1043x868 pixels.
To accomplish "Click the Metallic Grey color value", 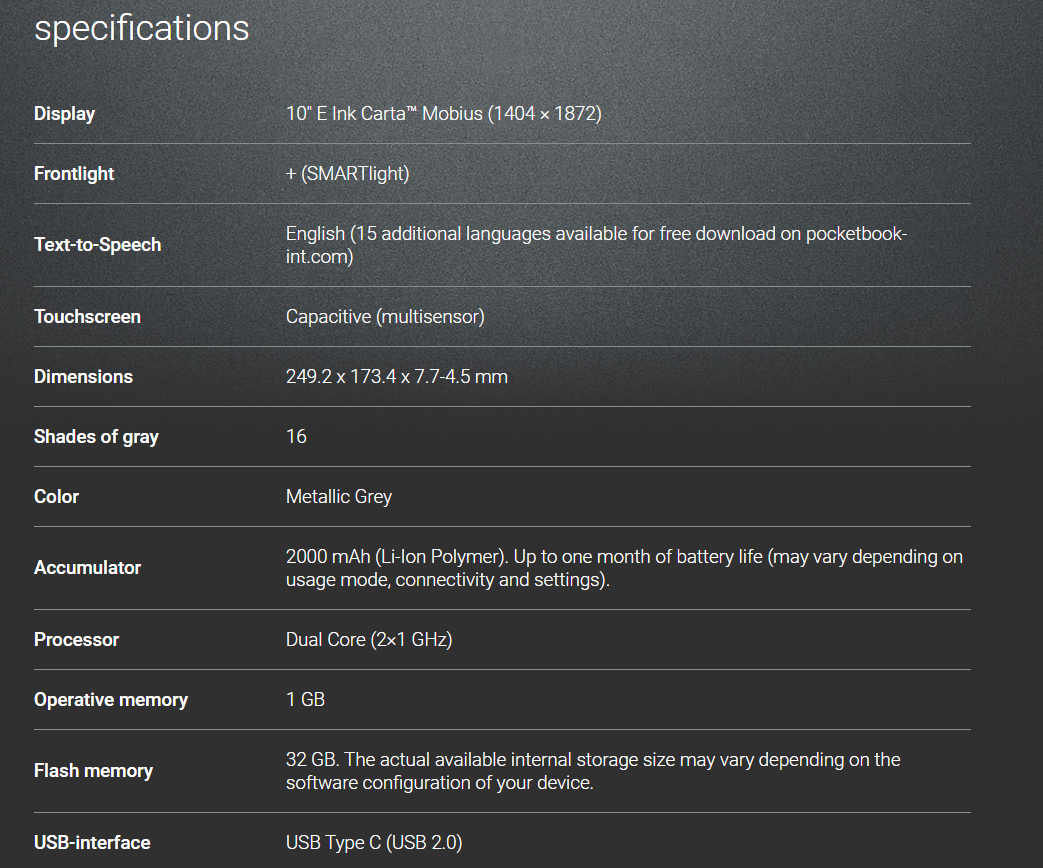I will (x=339, y=497).
